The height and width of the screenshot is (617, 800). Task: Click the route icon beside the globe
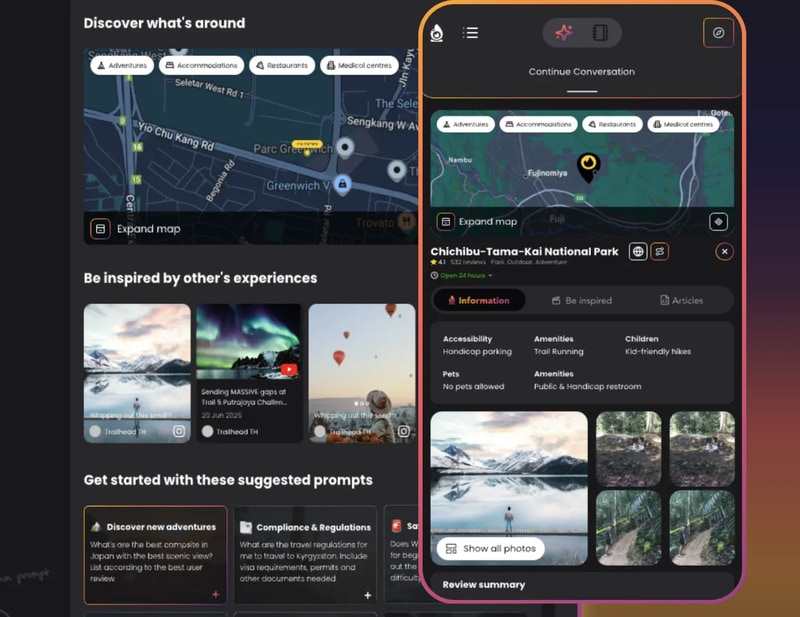point(660,252)
